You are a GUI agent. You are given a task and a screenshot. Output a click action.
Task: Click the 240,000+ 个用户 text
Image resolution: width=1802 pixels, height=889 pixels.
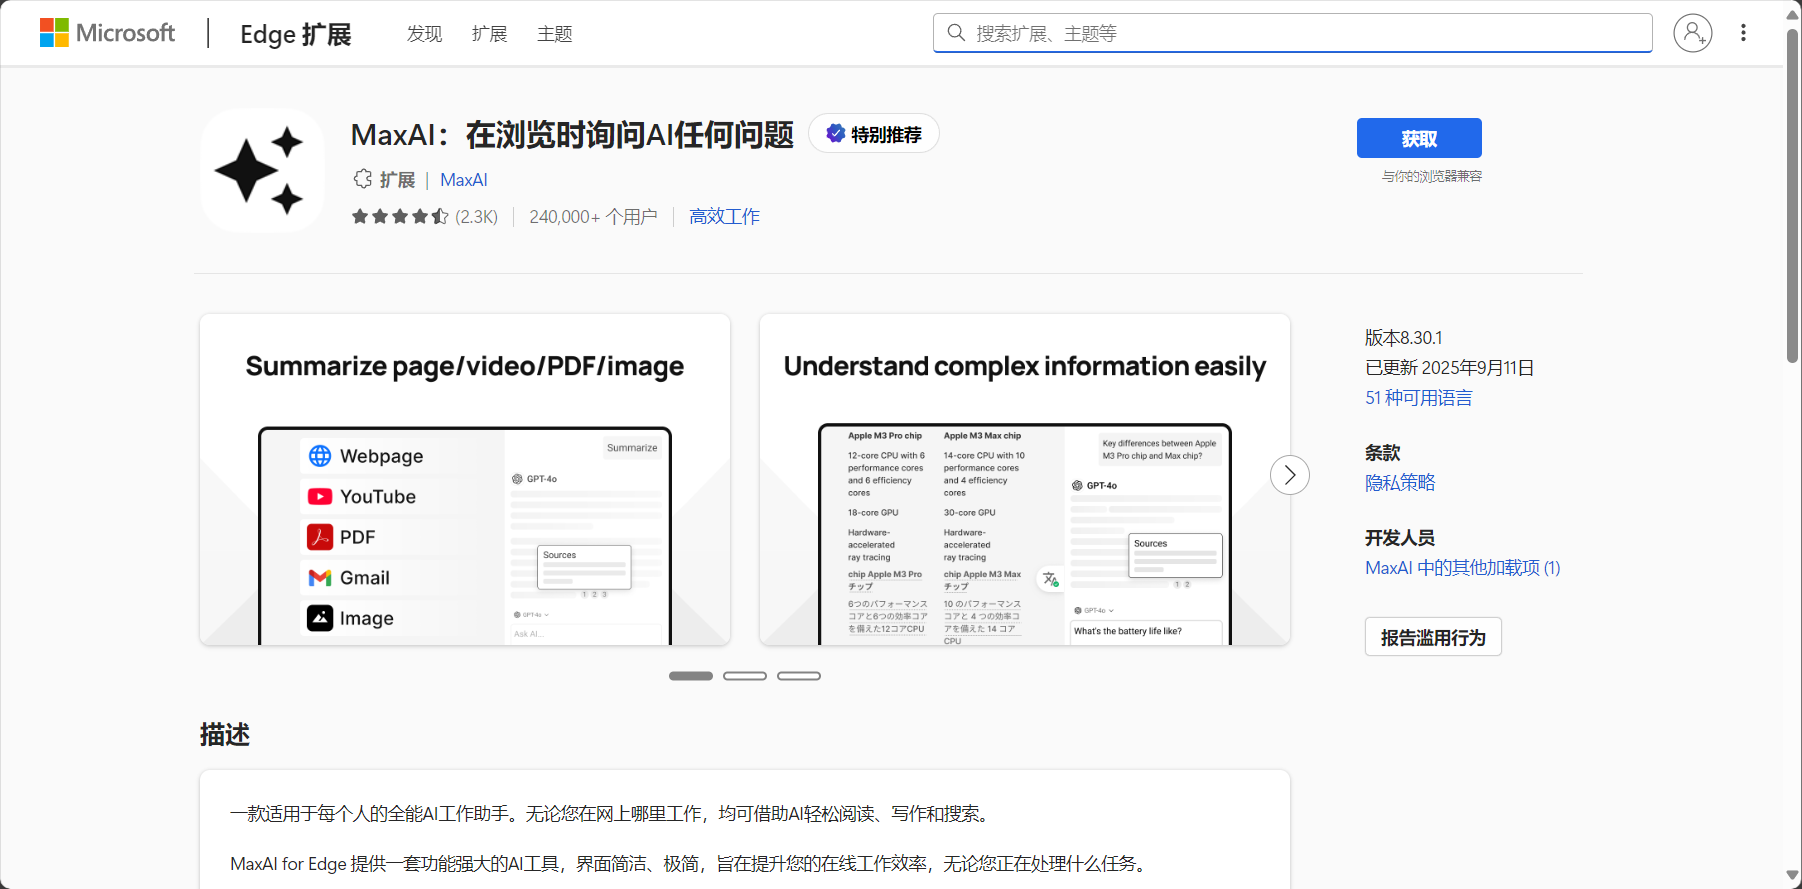593,217
